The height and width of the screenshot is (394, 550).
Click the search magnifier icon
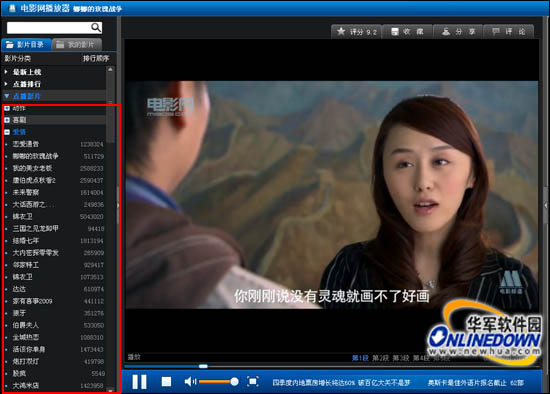coord(96,27)
